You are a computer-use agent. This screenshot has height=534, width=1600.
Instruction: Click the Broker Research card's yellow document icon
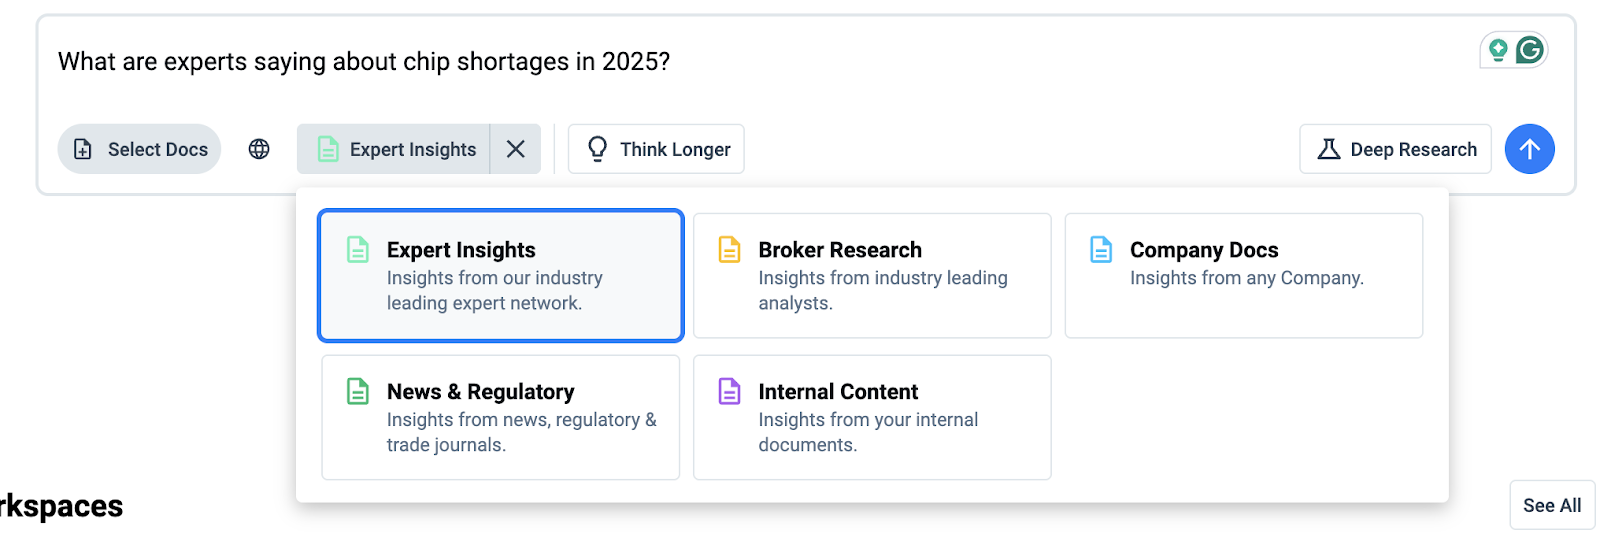[730, 249]
